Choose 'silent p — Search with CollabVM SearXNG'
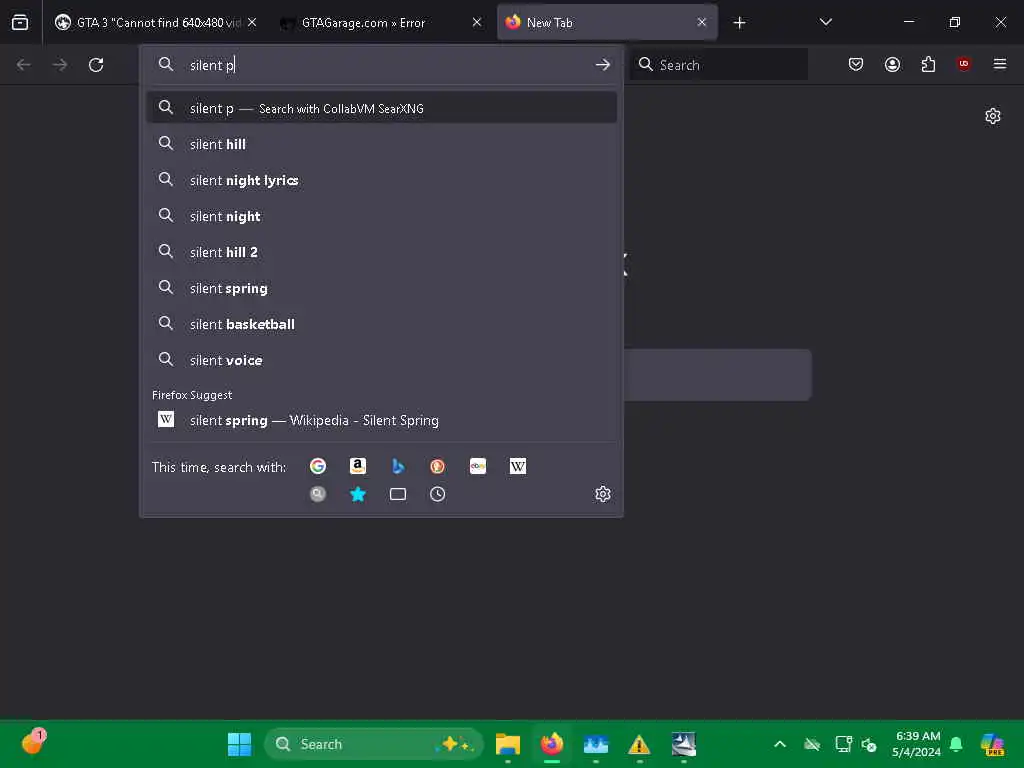Screen dimensions: 1024x768 pos(381,108)
